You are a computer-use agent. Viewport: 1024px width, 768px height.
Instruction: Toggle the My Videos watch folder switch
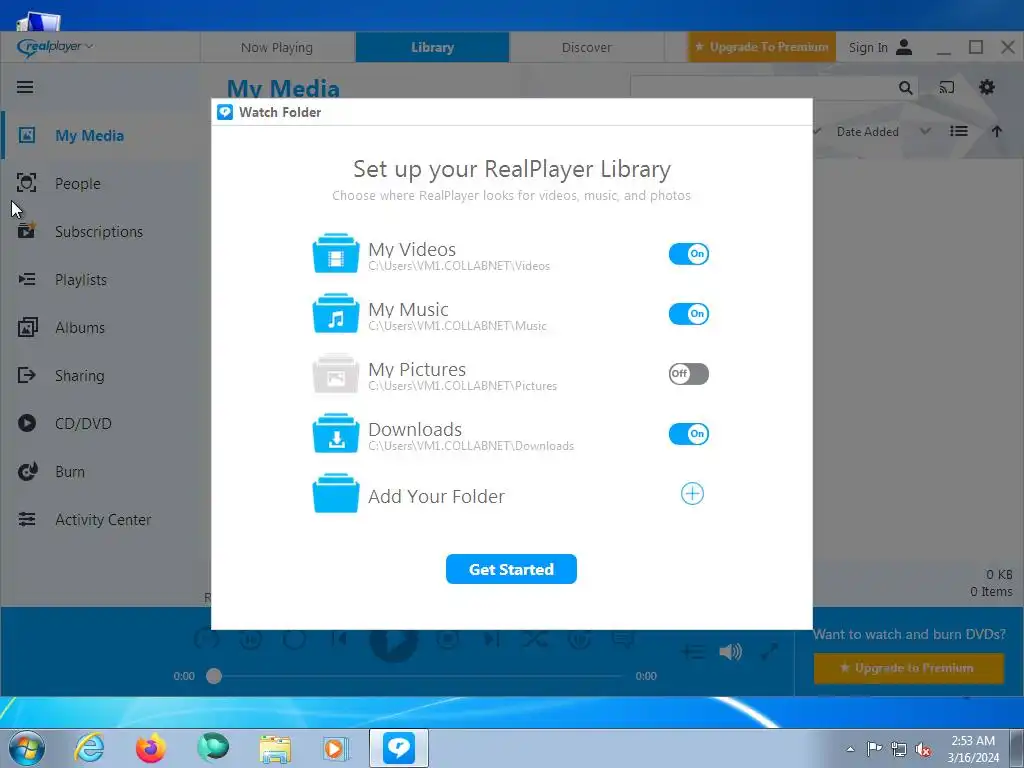tap(688, 254)
